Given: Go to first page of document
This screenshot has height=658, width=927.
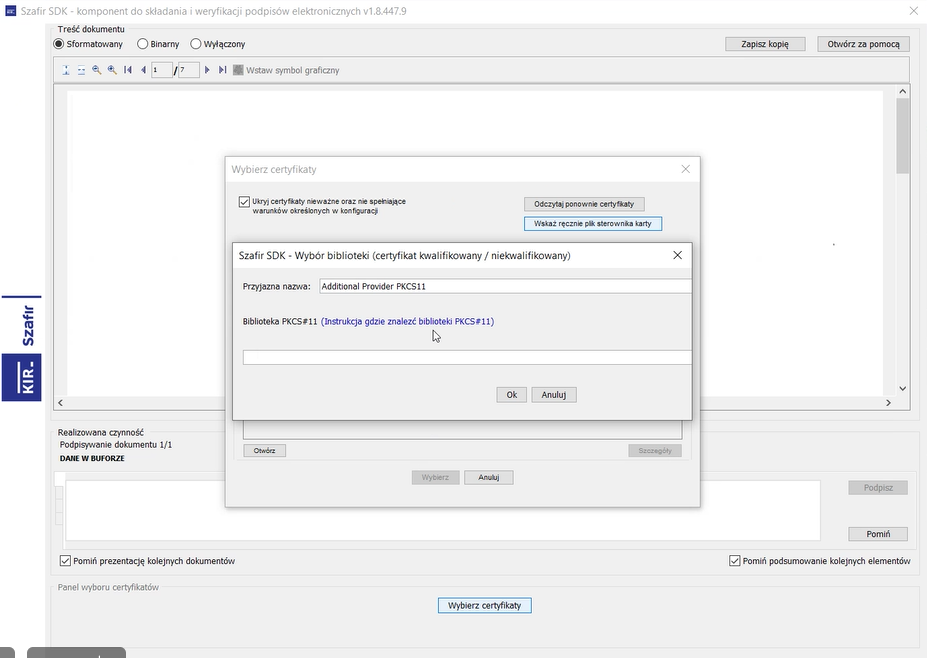Looking at the screenshot, I should 128,70.
